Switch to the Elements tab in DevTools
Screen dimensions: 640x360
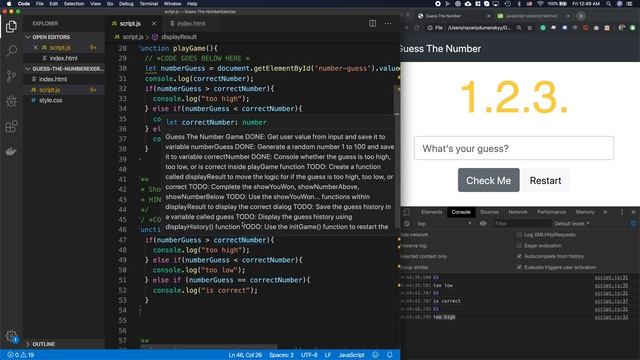431,212
